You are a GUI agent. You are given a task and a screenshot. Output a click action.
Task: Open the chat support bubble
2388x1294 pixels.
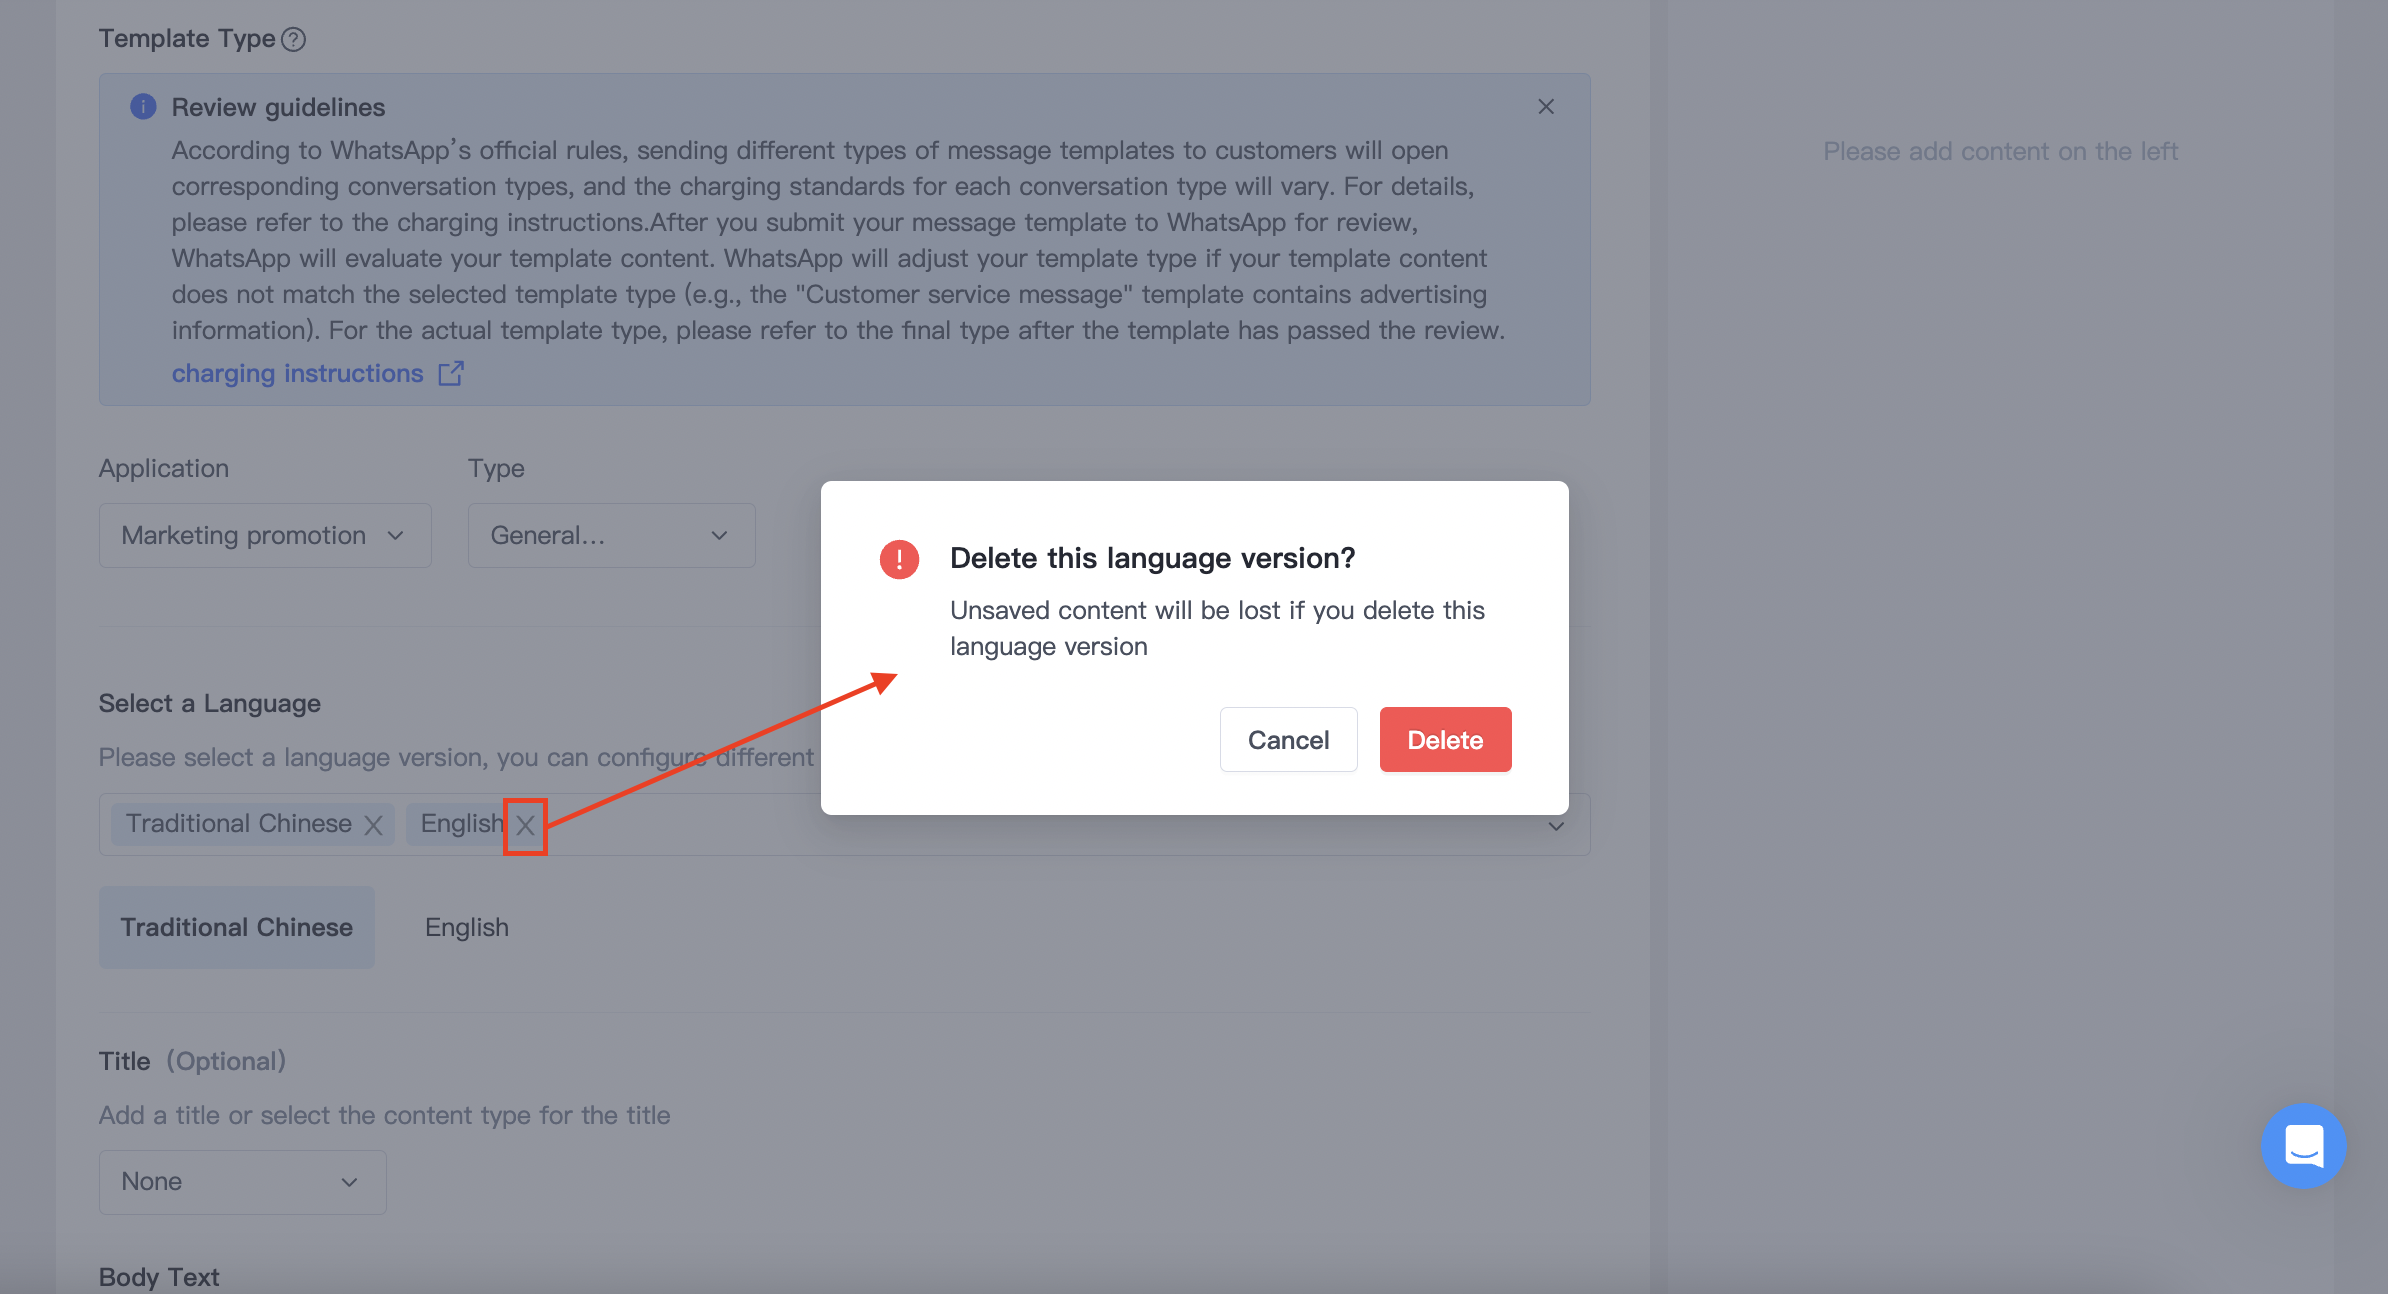coord(2304,1146)
